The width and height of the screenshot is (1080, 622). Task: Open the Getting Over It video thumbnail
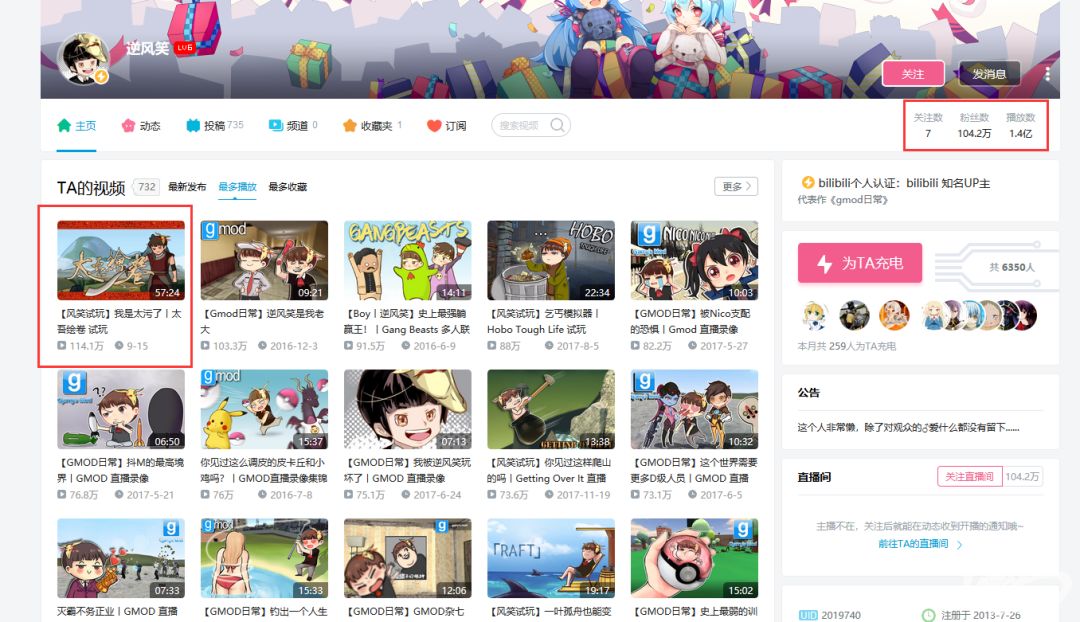coord(550,409)
